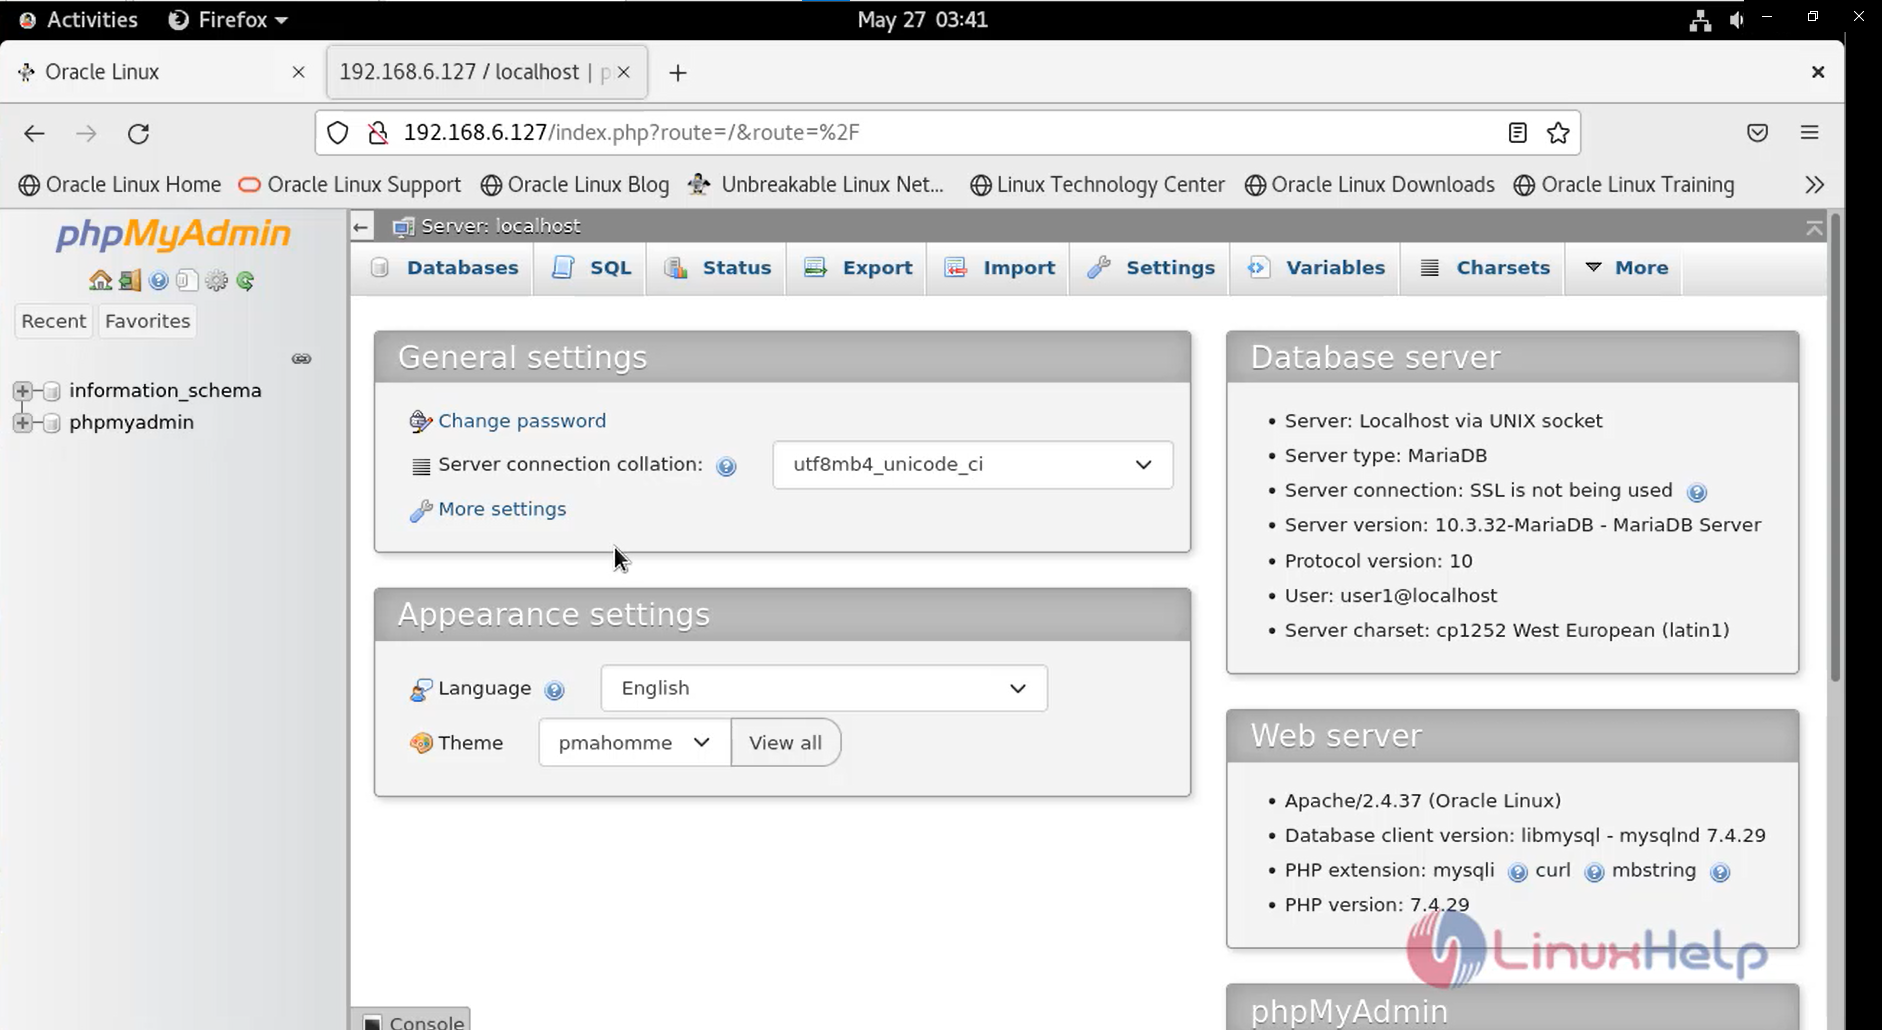Image resolution: width=1882 pixels, height=1030 pixels.
Task: Switch to the SQL tab
Action: pyautogui.click(x=591, y=268)
